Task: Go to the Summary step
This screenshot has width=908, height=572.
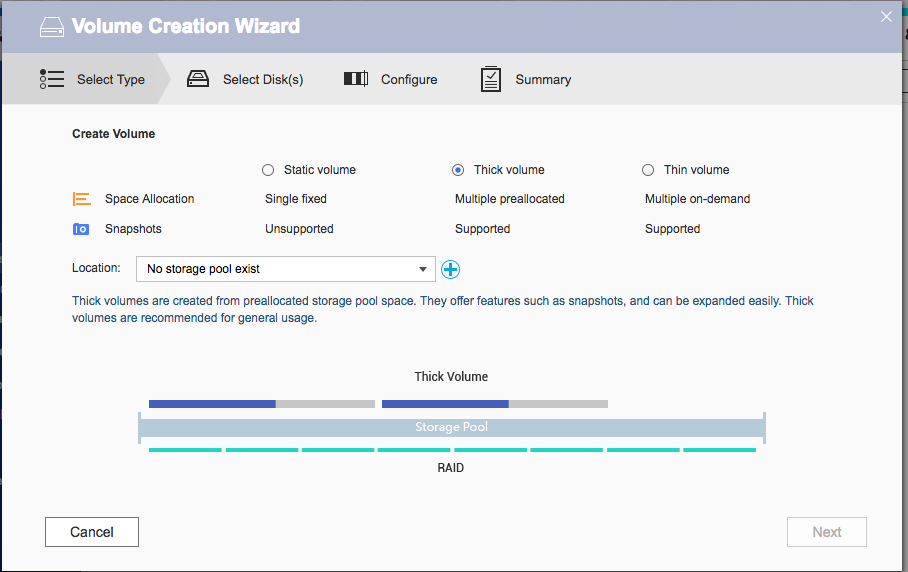Action: pos(543,79)
